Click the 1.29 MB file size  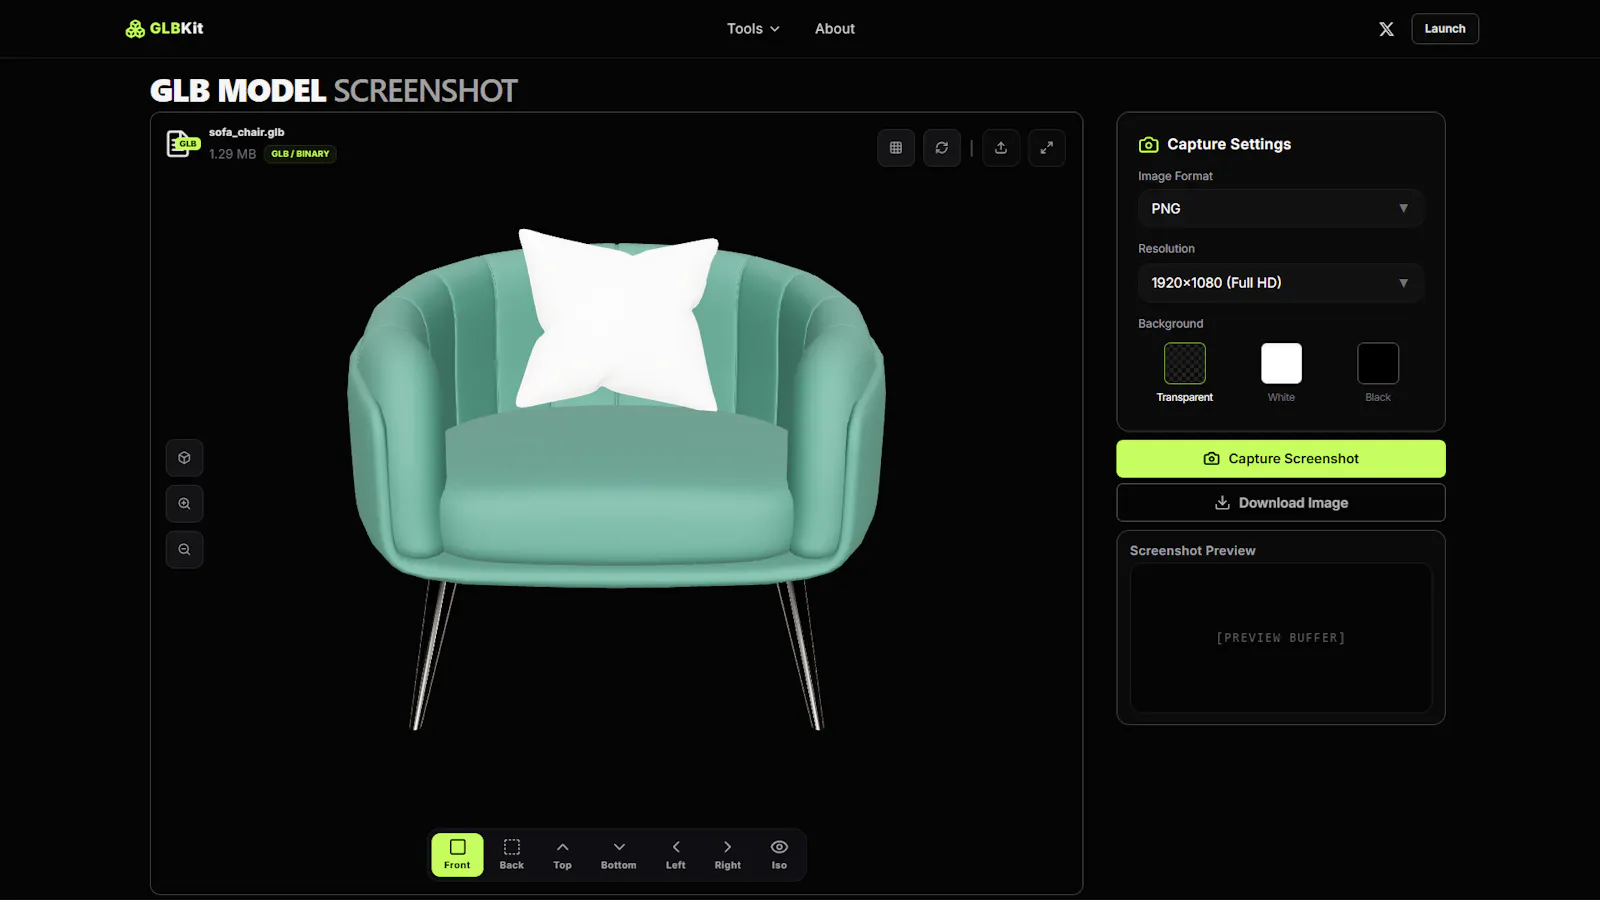(x=232, y=154)
